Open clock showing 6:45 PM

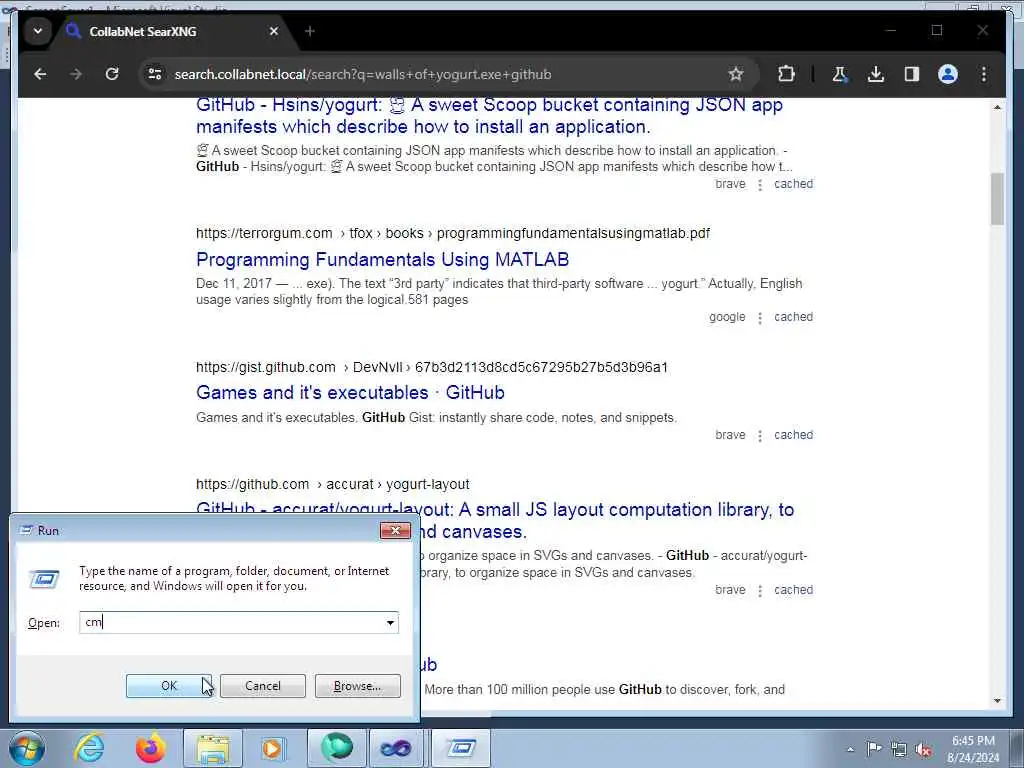point(973,749)
